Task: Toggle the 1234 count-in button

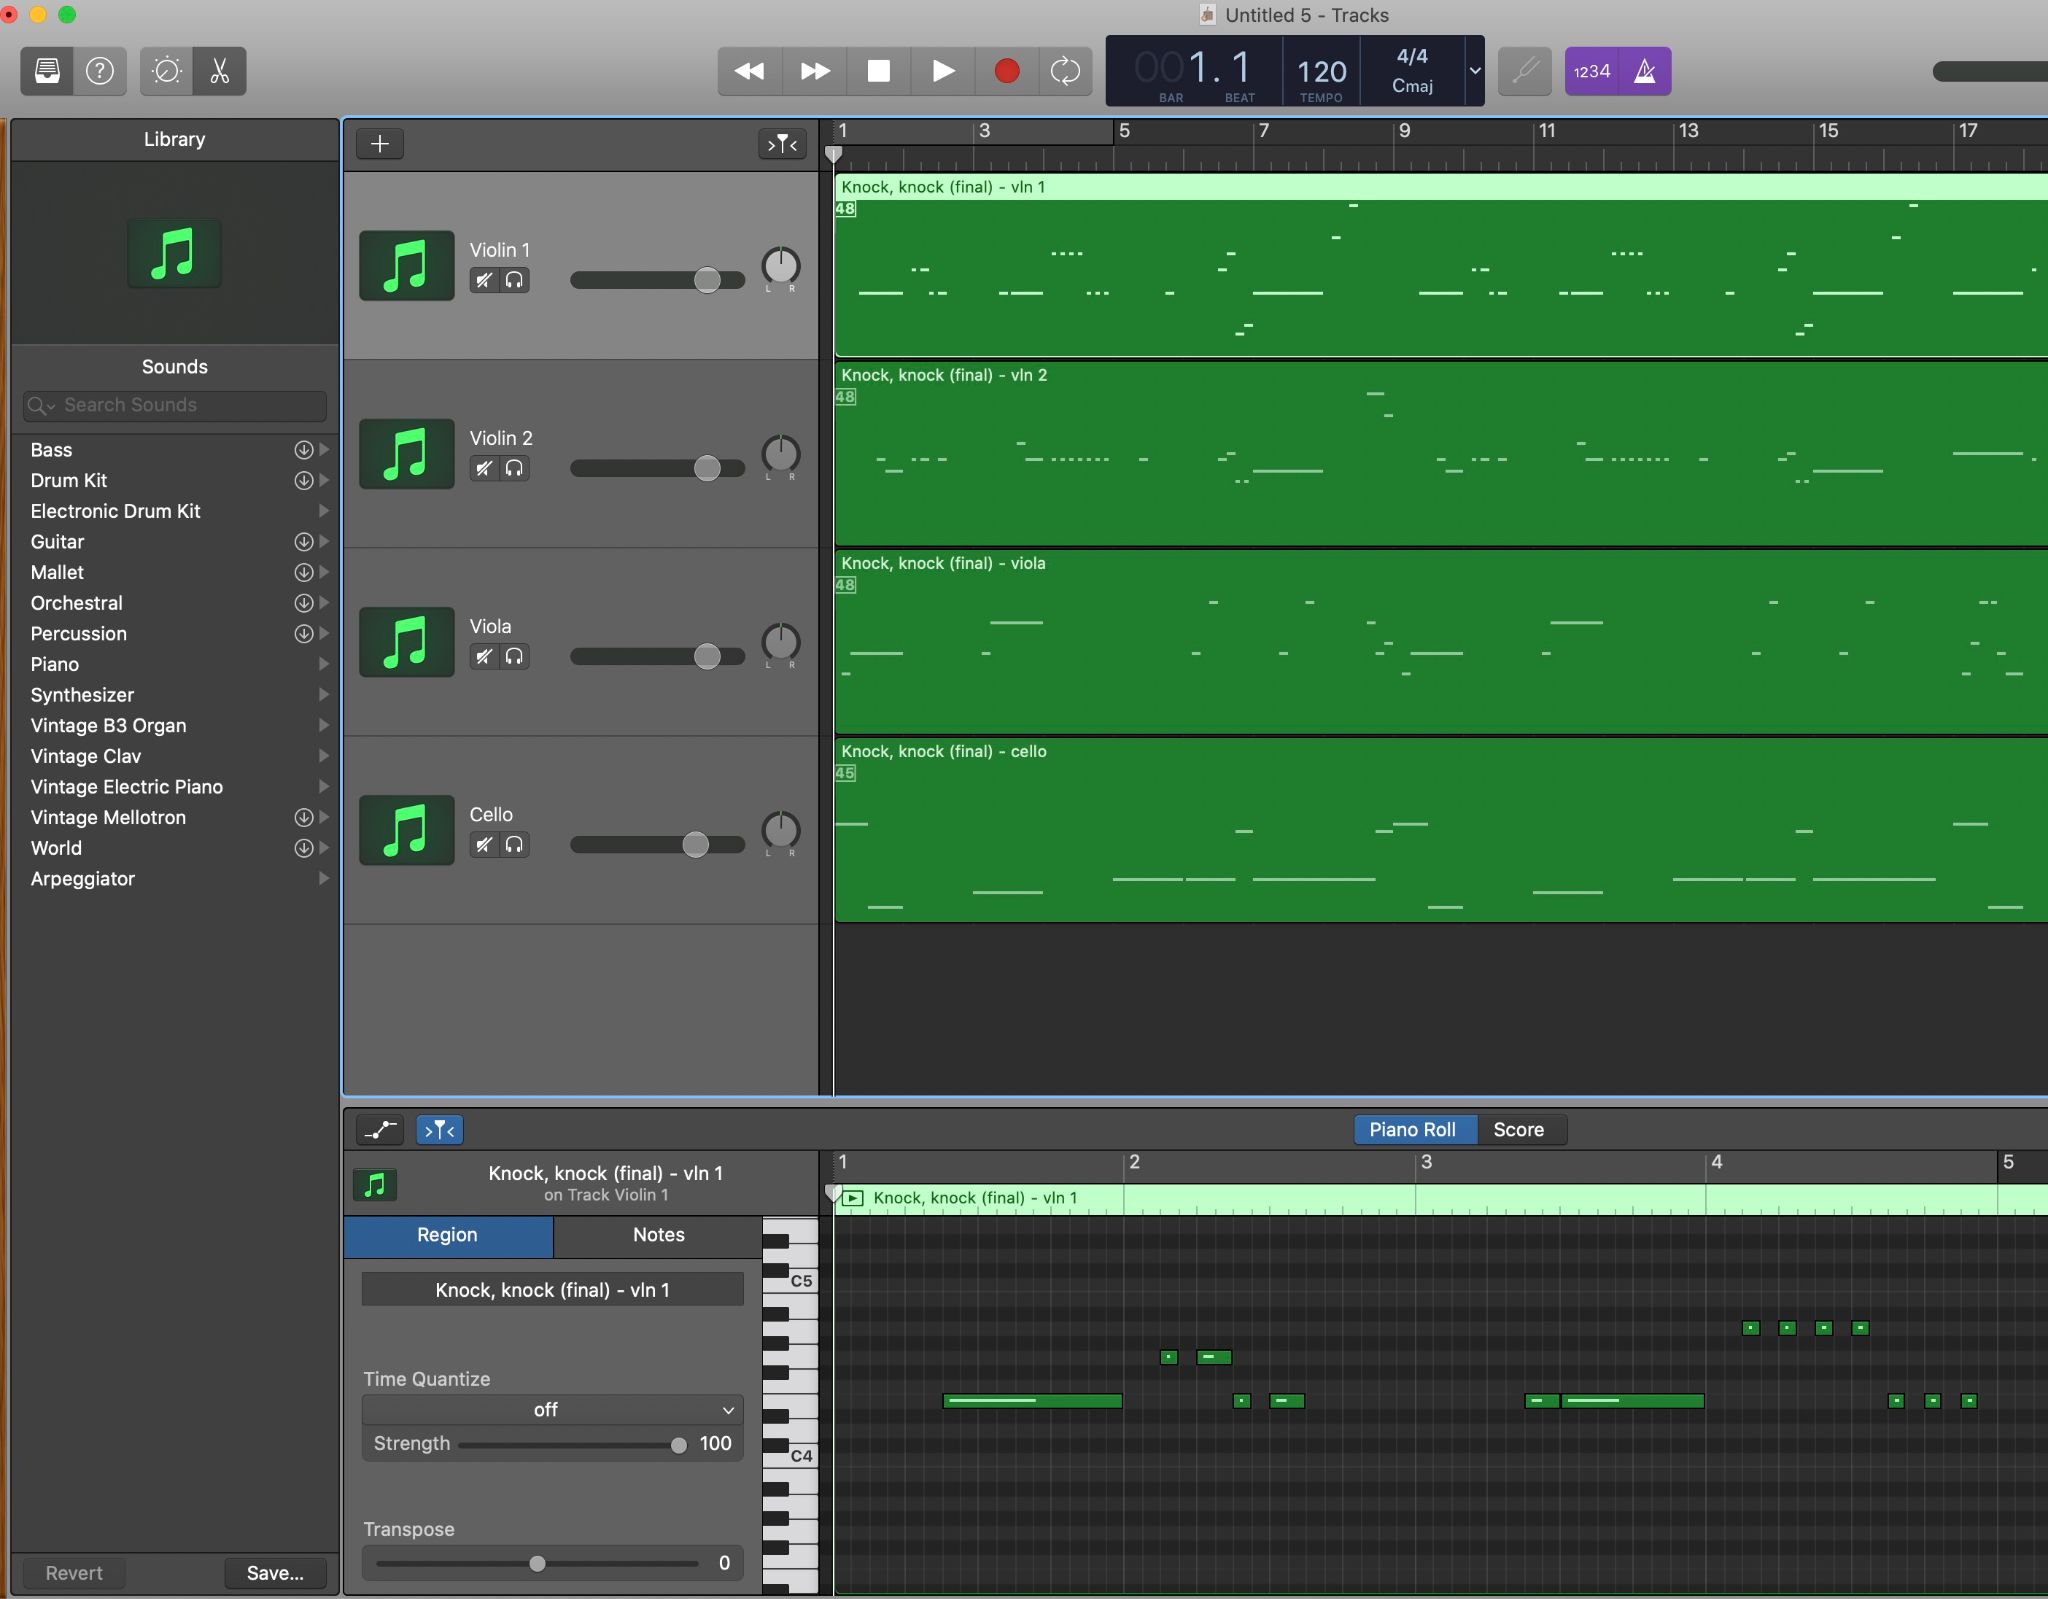Action: [x=1591, y=71]
